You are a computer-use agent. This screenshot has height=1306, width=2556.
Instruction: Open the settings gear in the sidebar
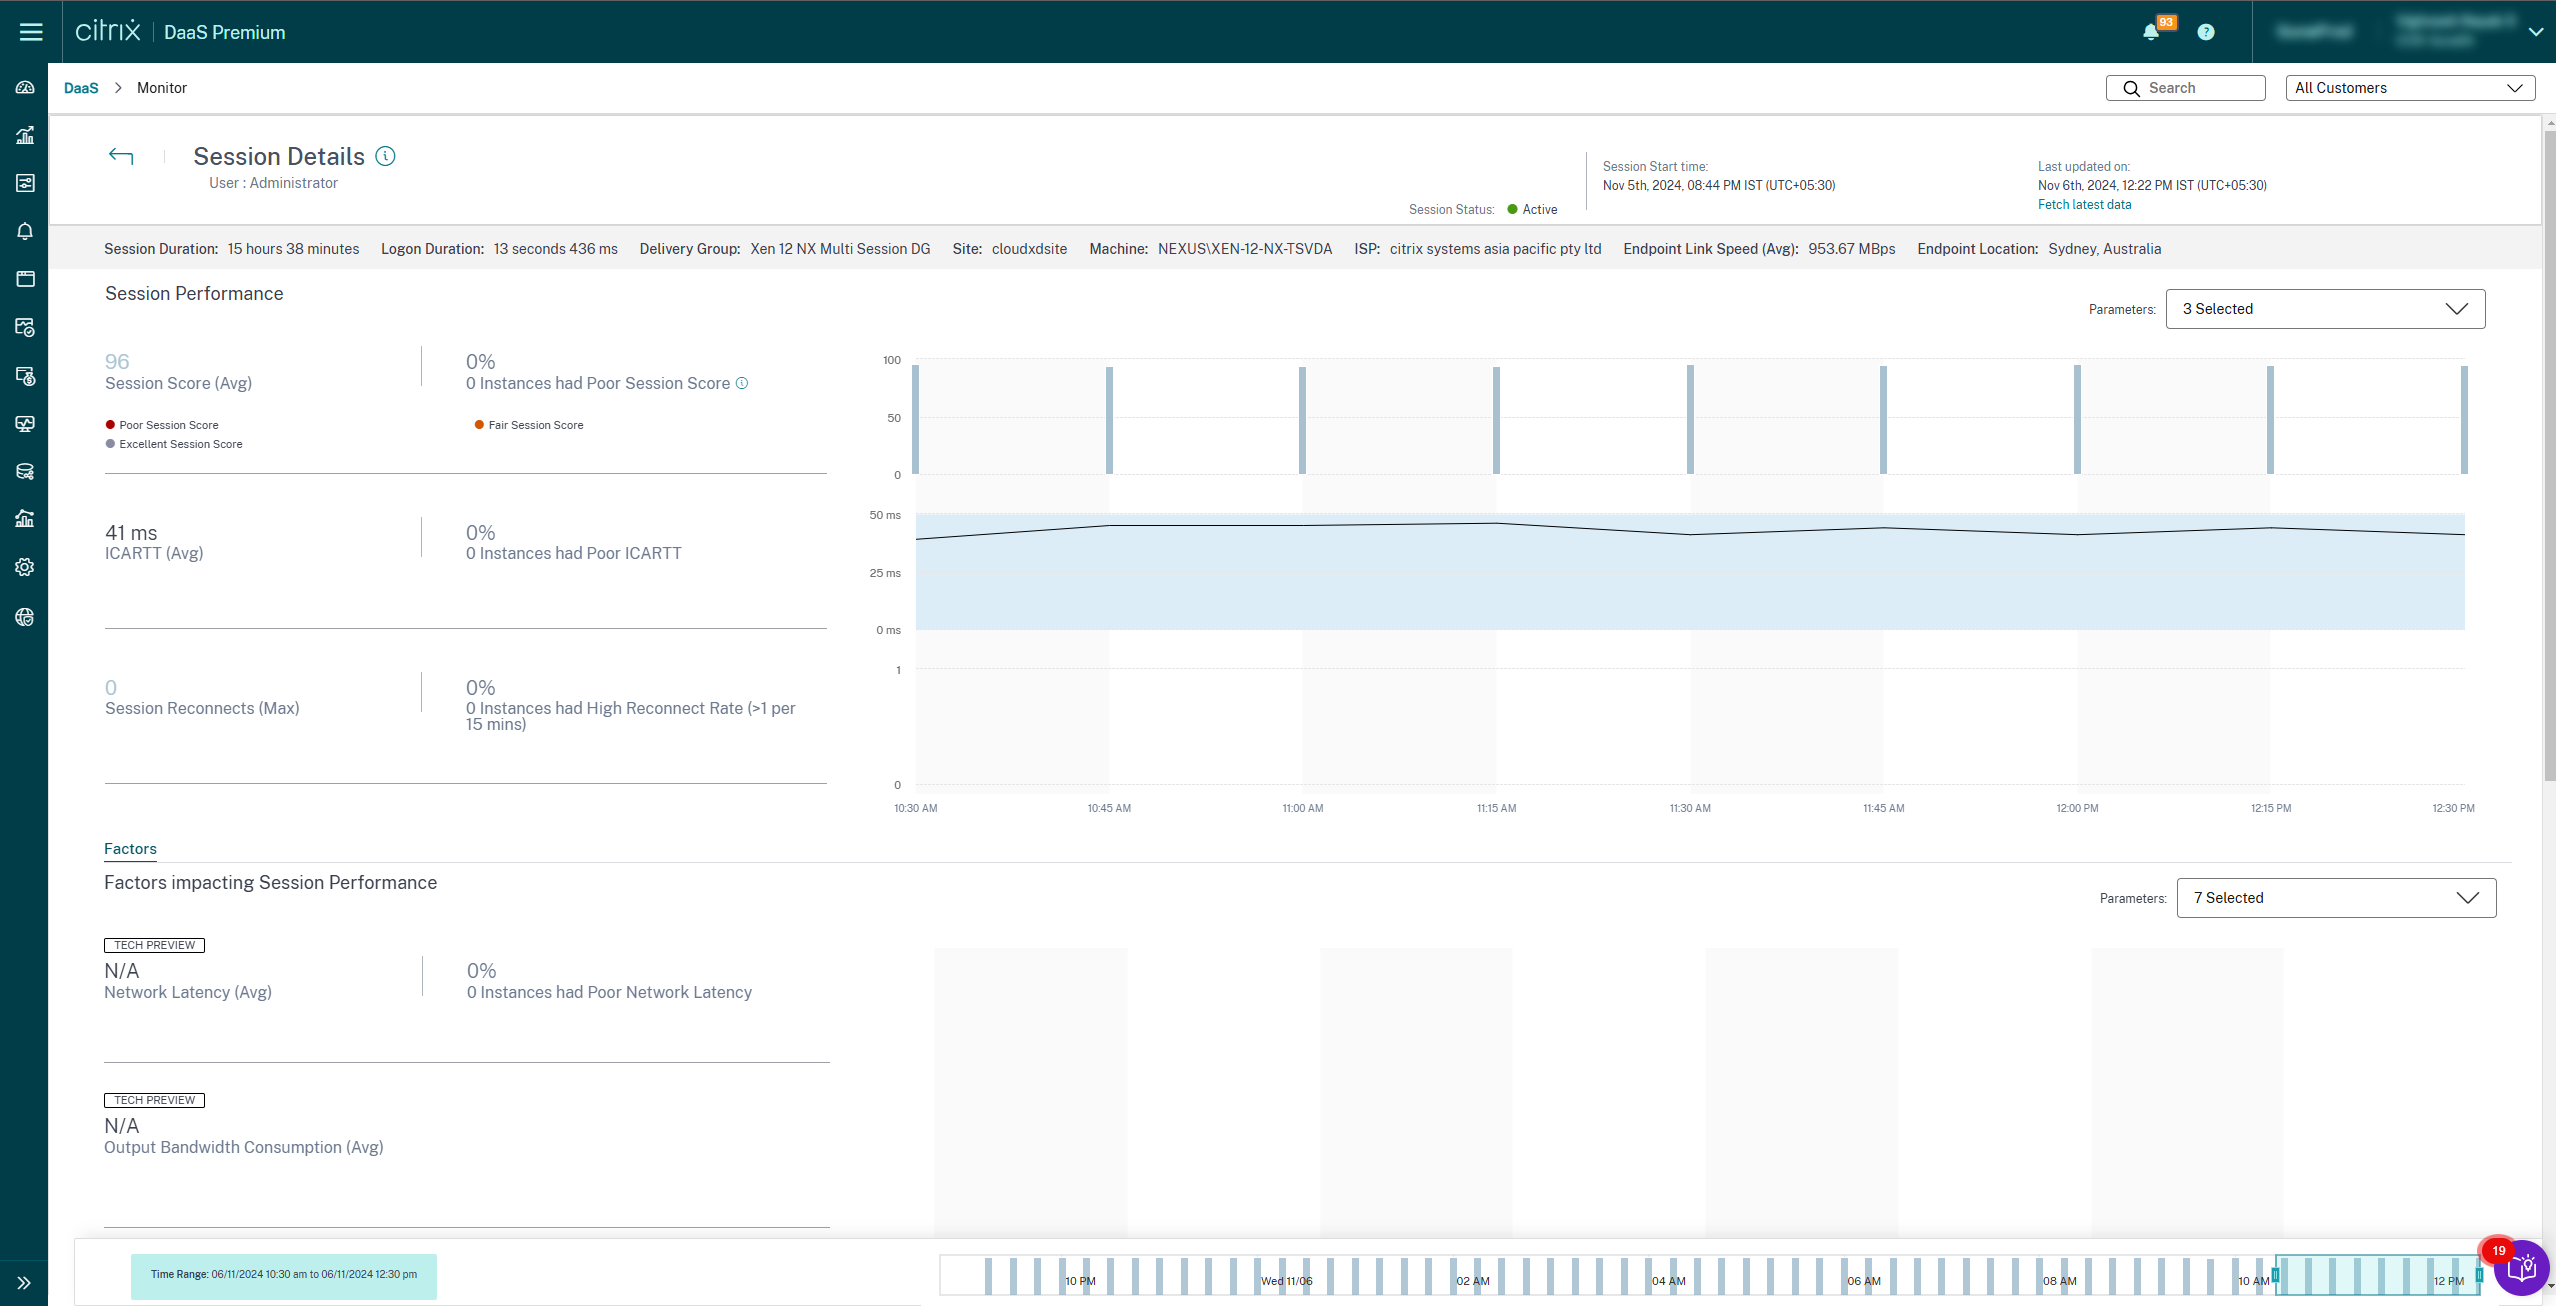[25, 567]
